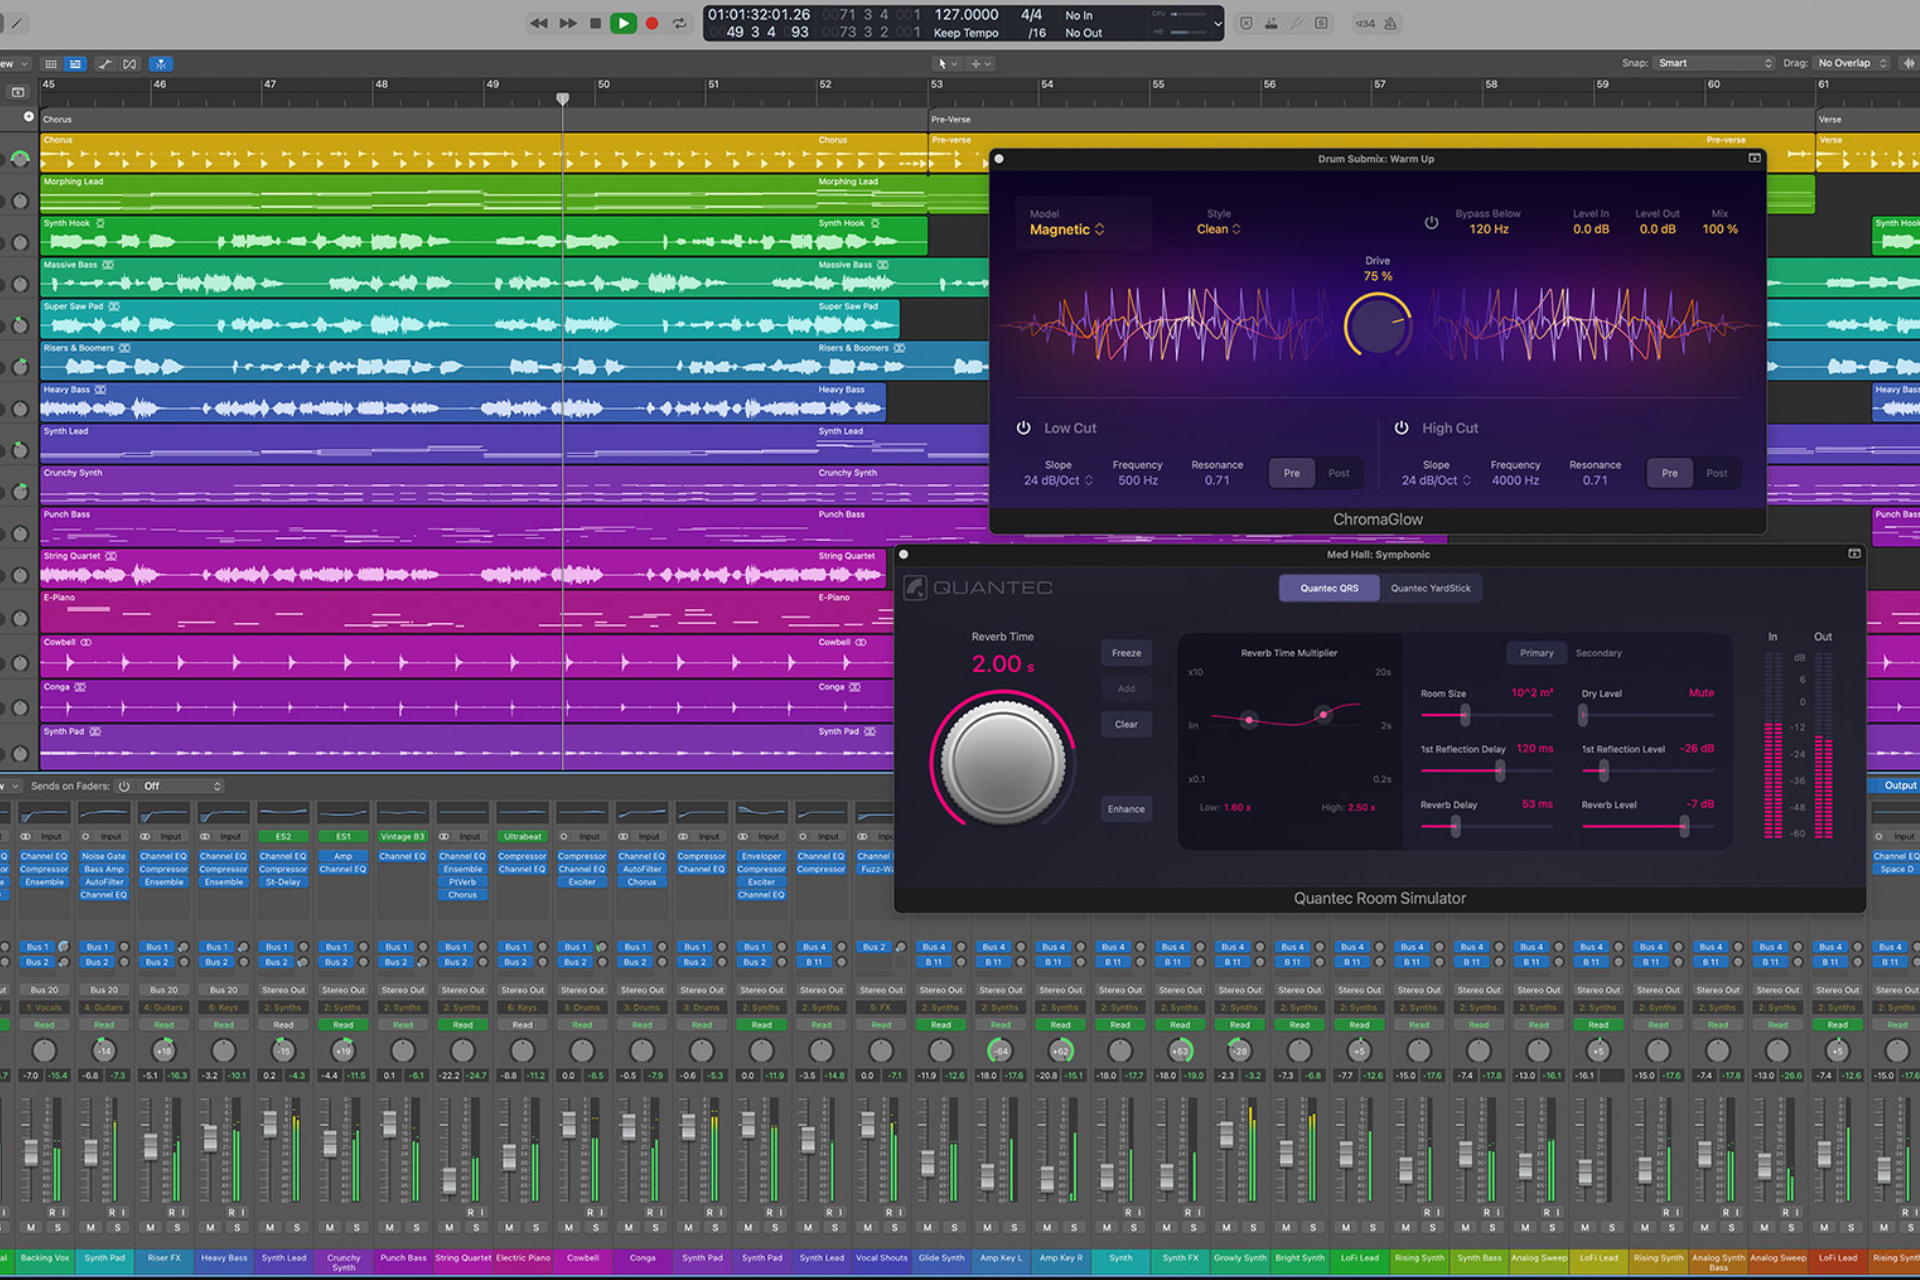Click the metronome icon
1920x1280 pixels.
(x=1390, y=23)
